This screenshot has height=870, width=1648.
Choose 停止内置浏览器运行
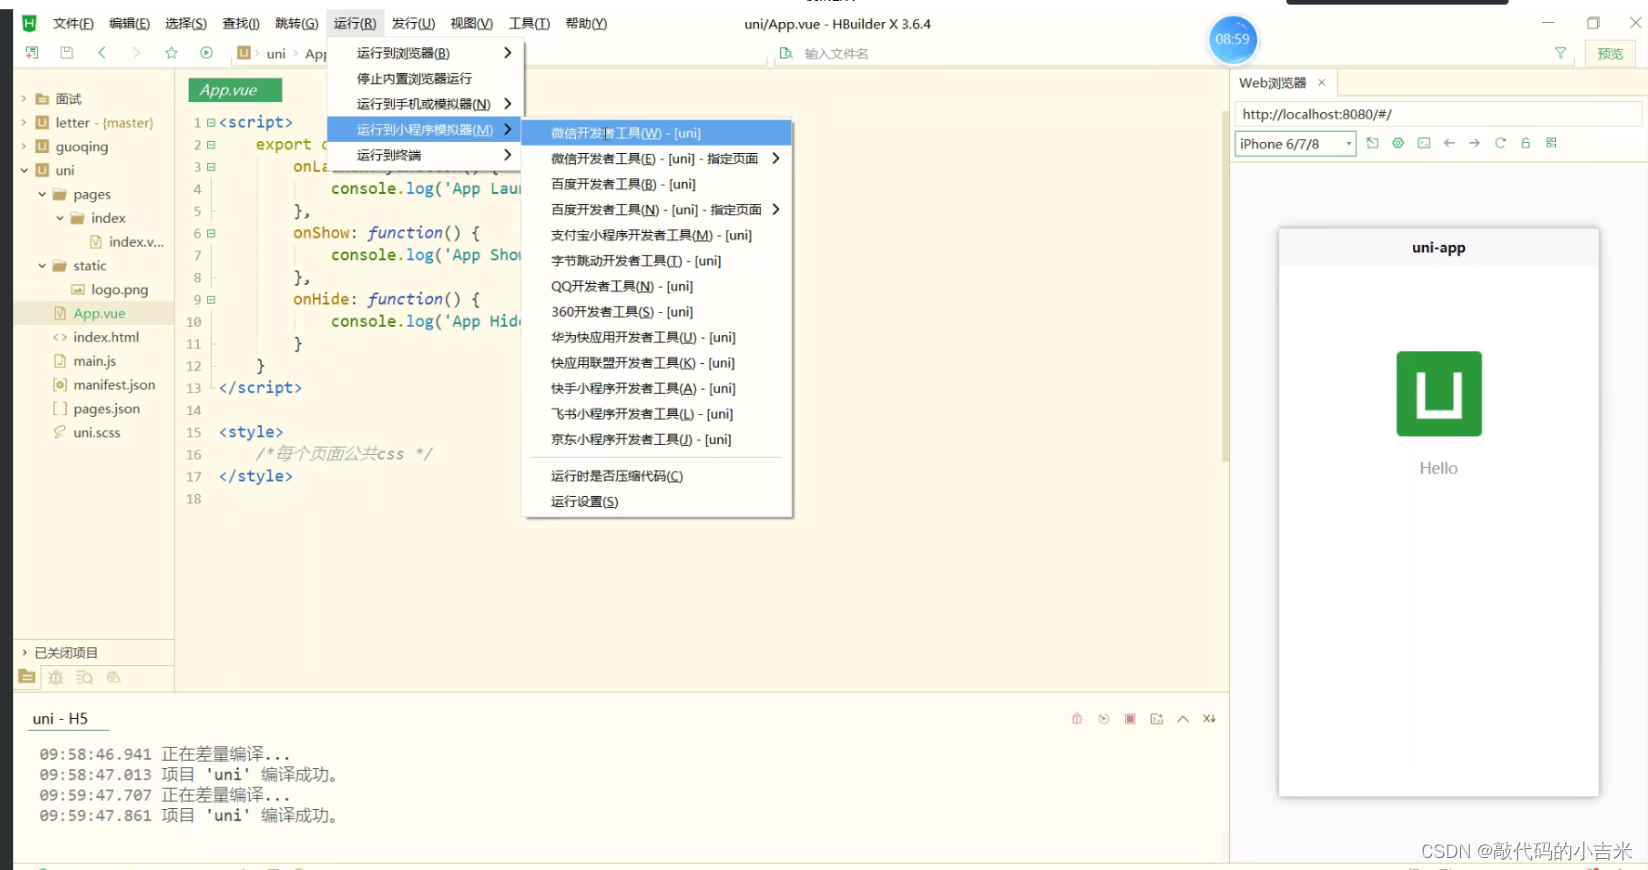(x=426, y=78)
